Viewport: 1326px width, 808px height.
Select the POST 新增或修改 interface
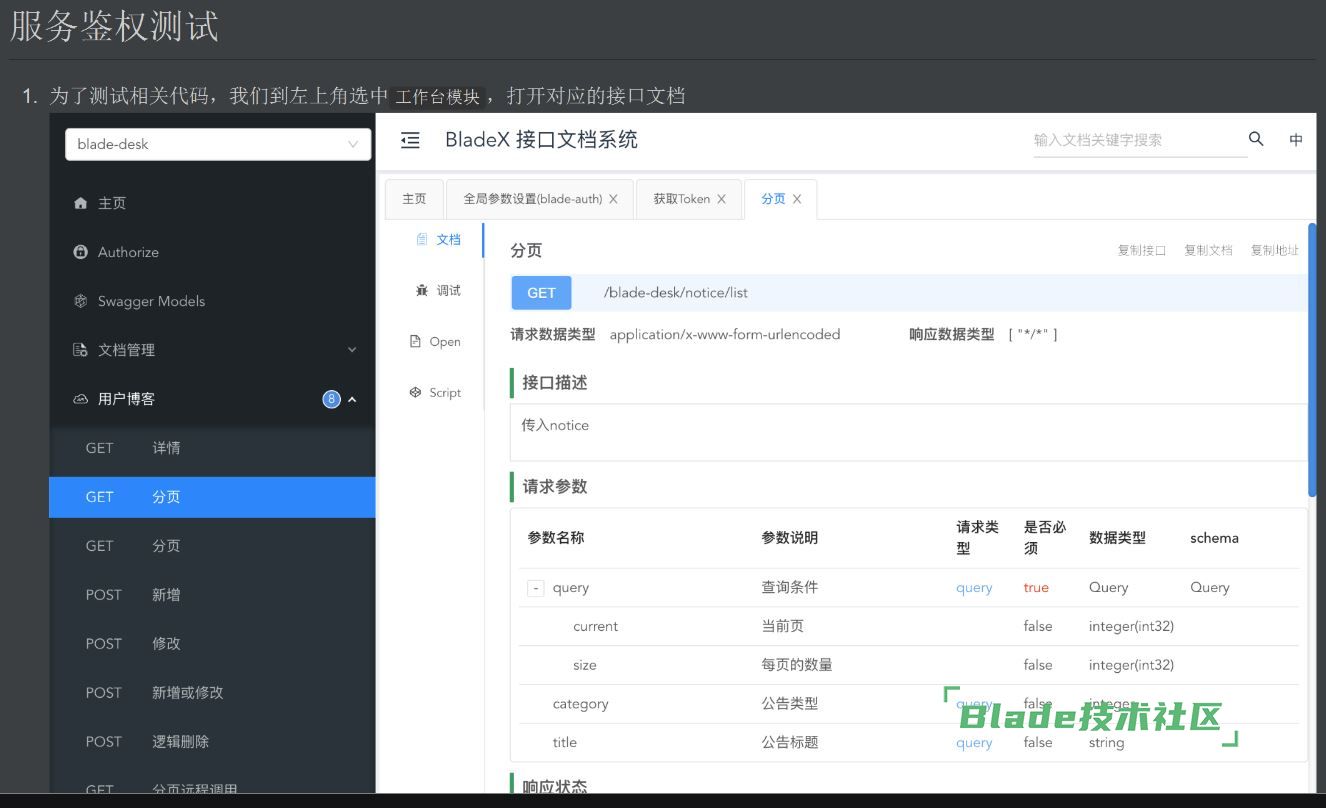pyautogui.click(x=212, y=693)
